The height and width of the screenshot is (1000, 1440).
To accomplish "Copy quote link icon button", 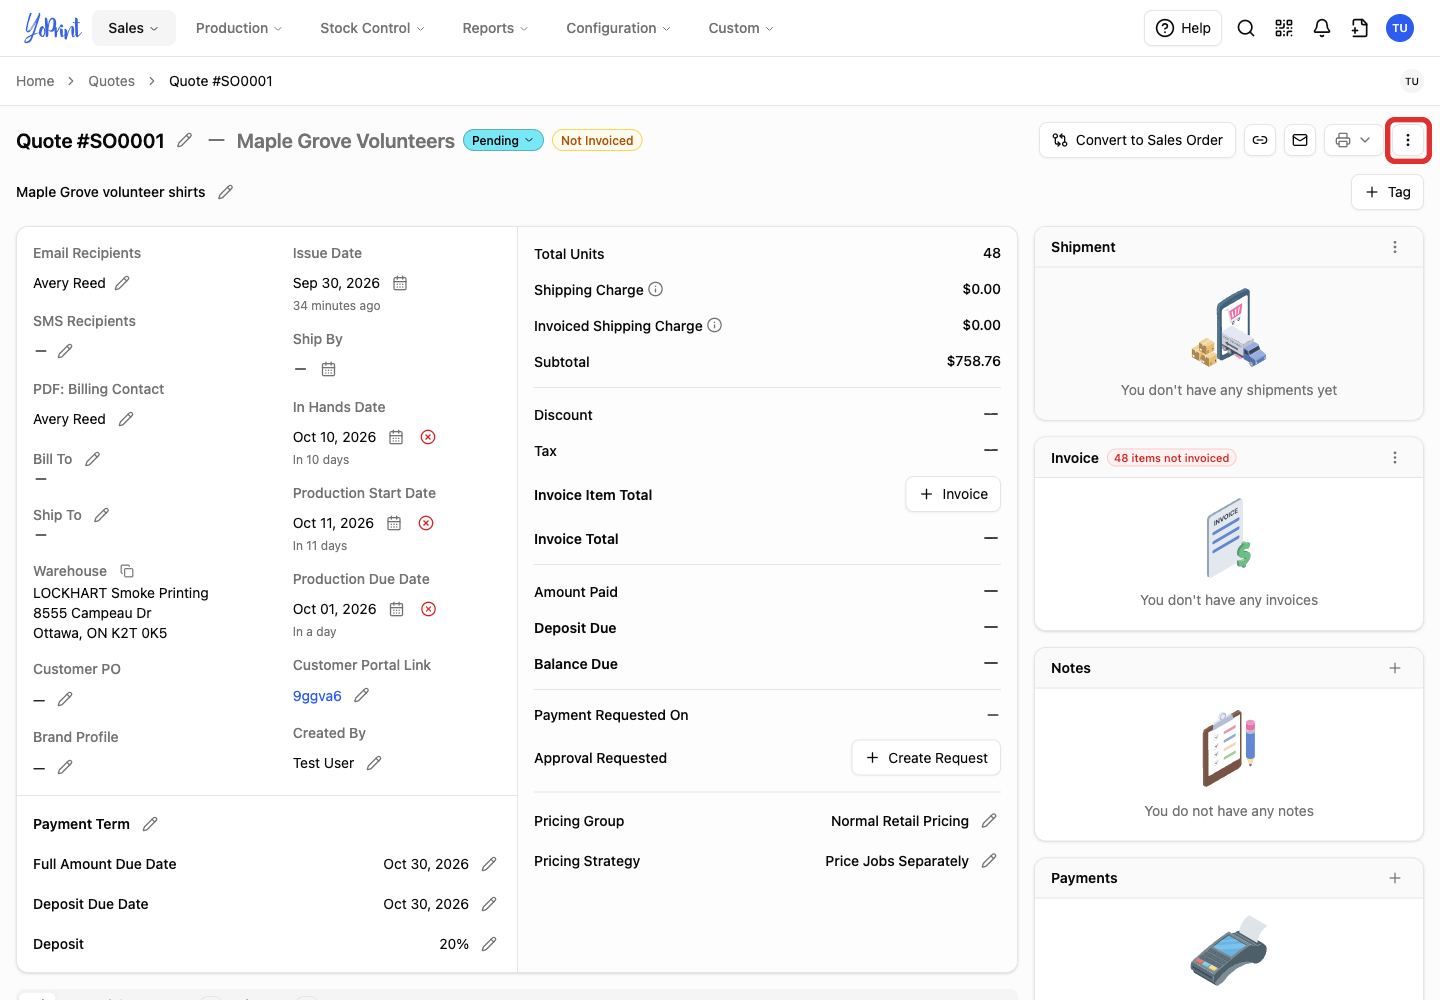I will point(1260,140).
